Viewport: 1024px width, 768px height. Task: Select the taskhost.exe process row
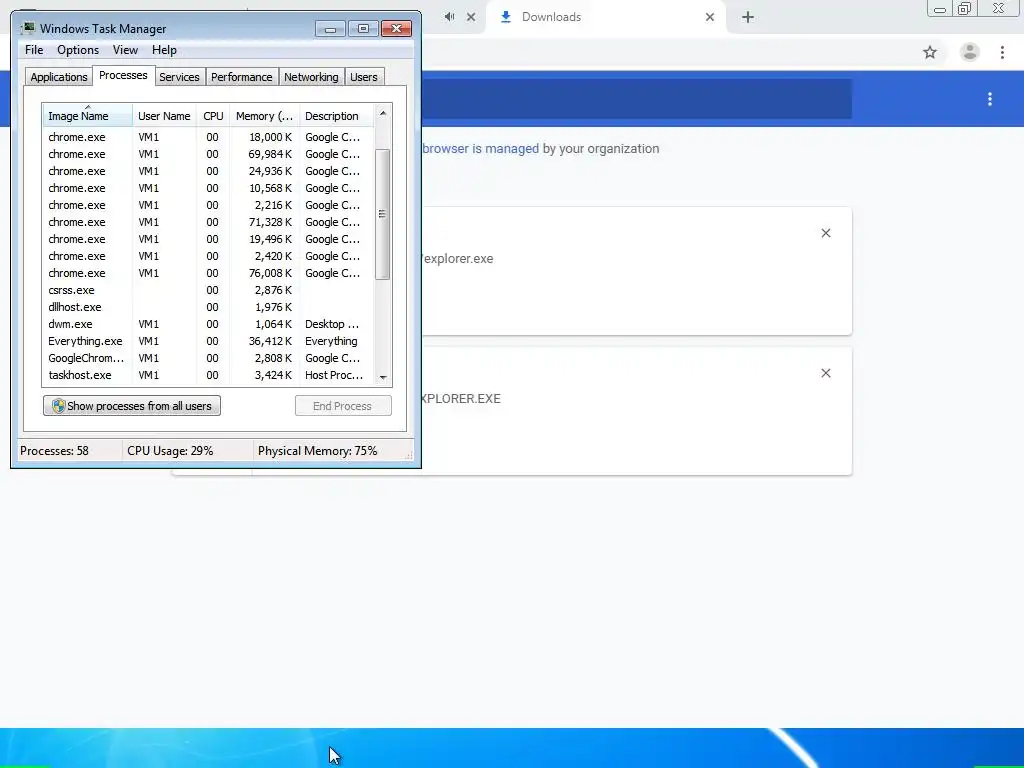tap(208, 375)
